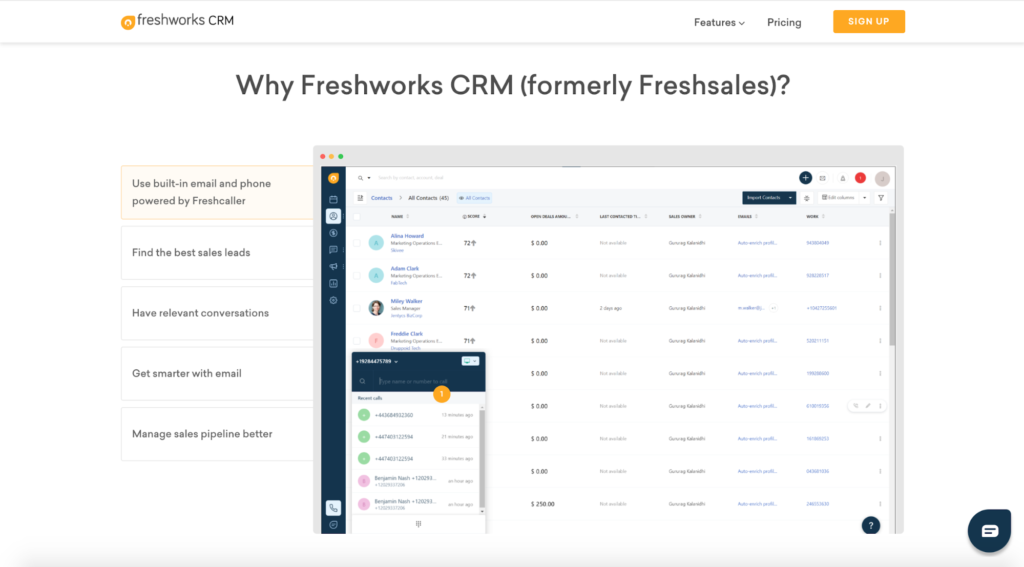Click the bulk-actions icon beside Import Contacts
Screen dimensions: 1024x567
point(807,198)
